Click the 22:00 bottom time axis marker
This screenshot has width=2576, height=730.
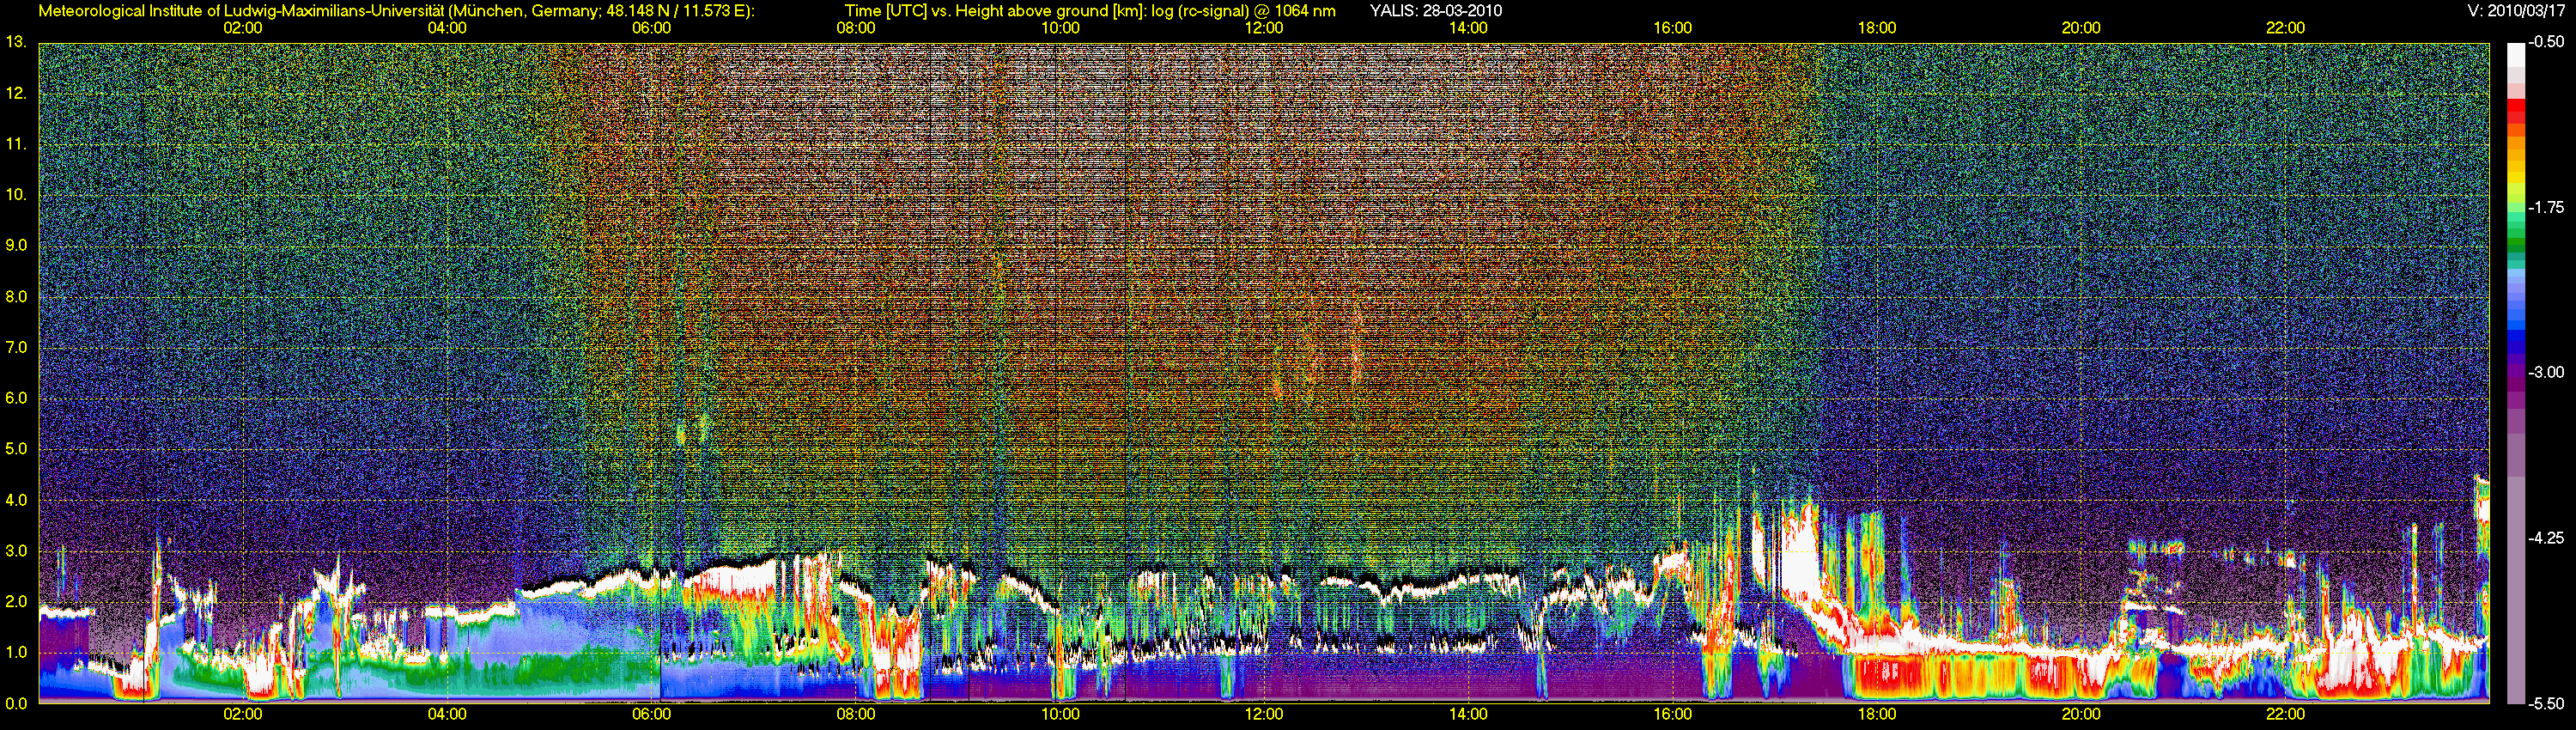(x=2286, y=714)
